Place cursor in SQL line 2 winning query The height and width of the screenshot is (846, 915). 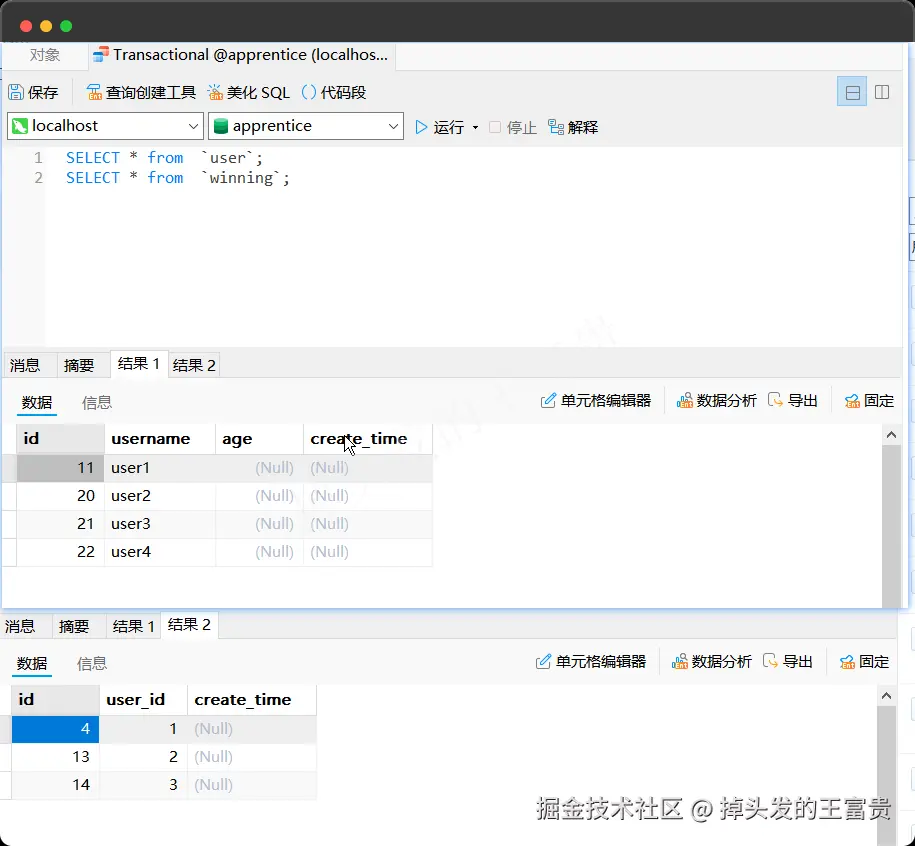(177, 178)
